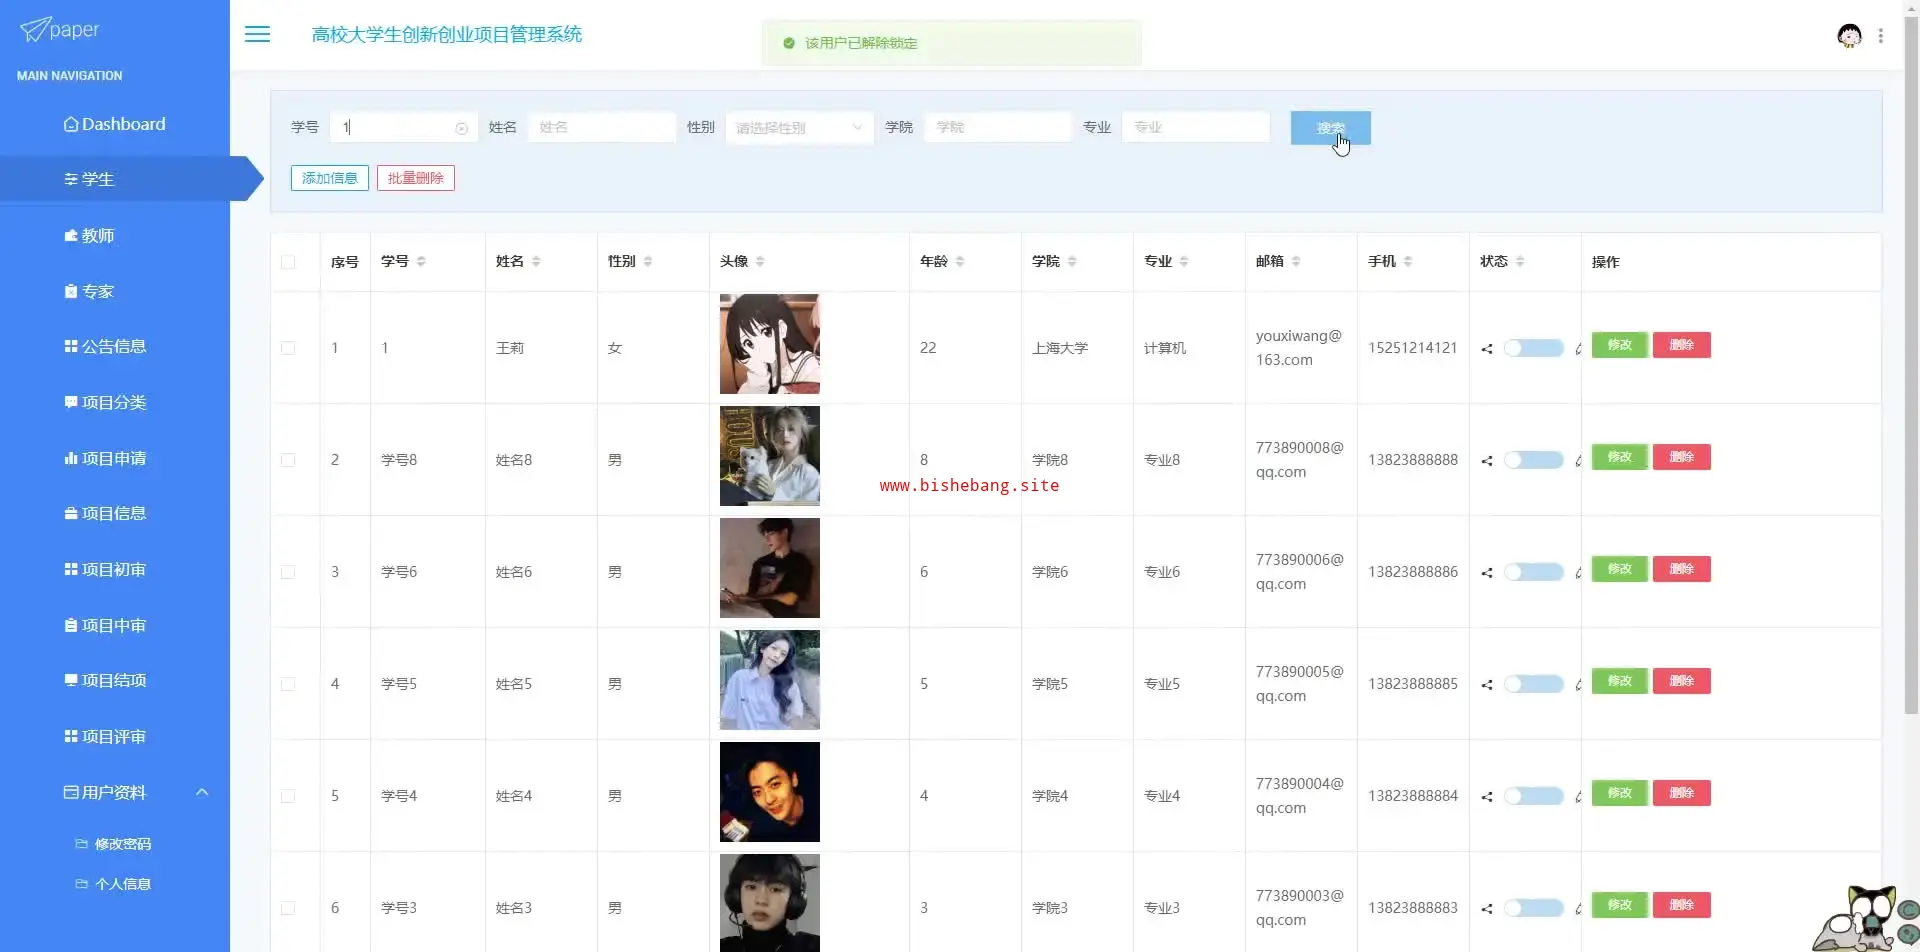The width and height of the screenshot is (1920, 952).
Task: Toggle the status switch for 王莉
Action: pos(1534,348)
